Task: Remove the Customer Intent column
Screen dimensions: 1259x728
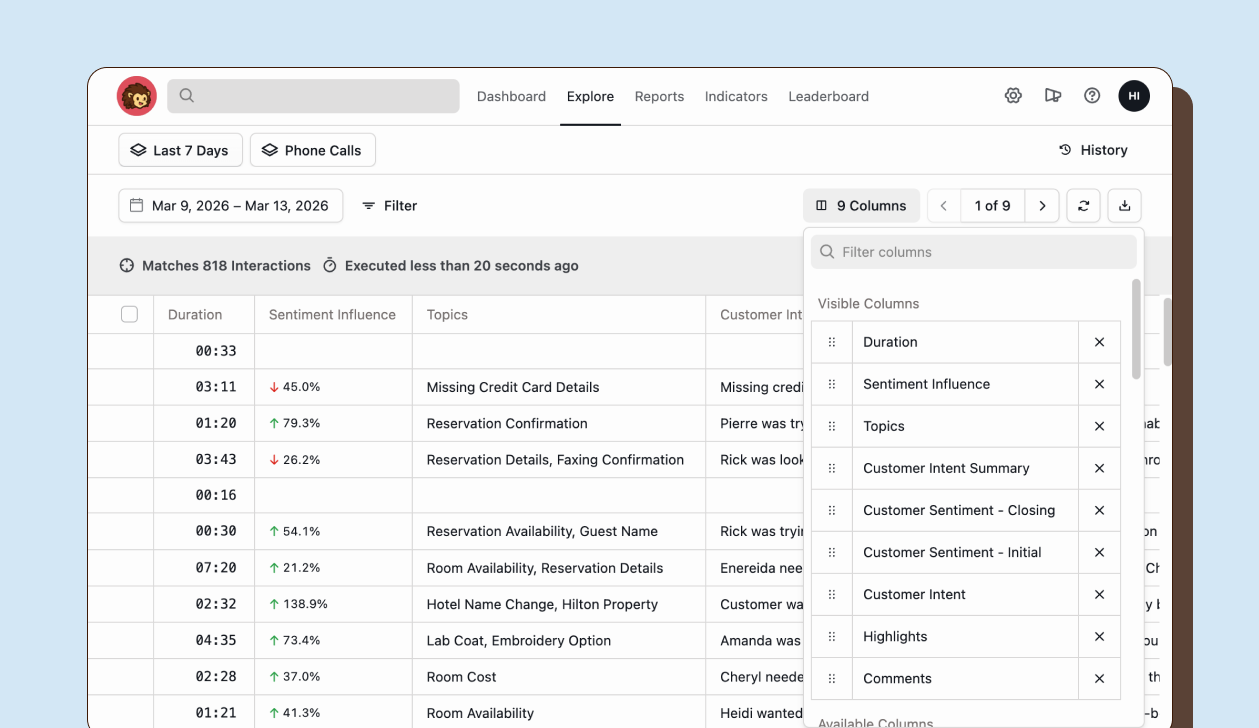Action: pos(1099,594)
